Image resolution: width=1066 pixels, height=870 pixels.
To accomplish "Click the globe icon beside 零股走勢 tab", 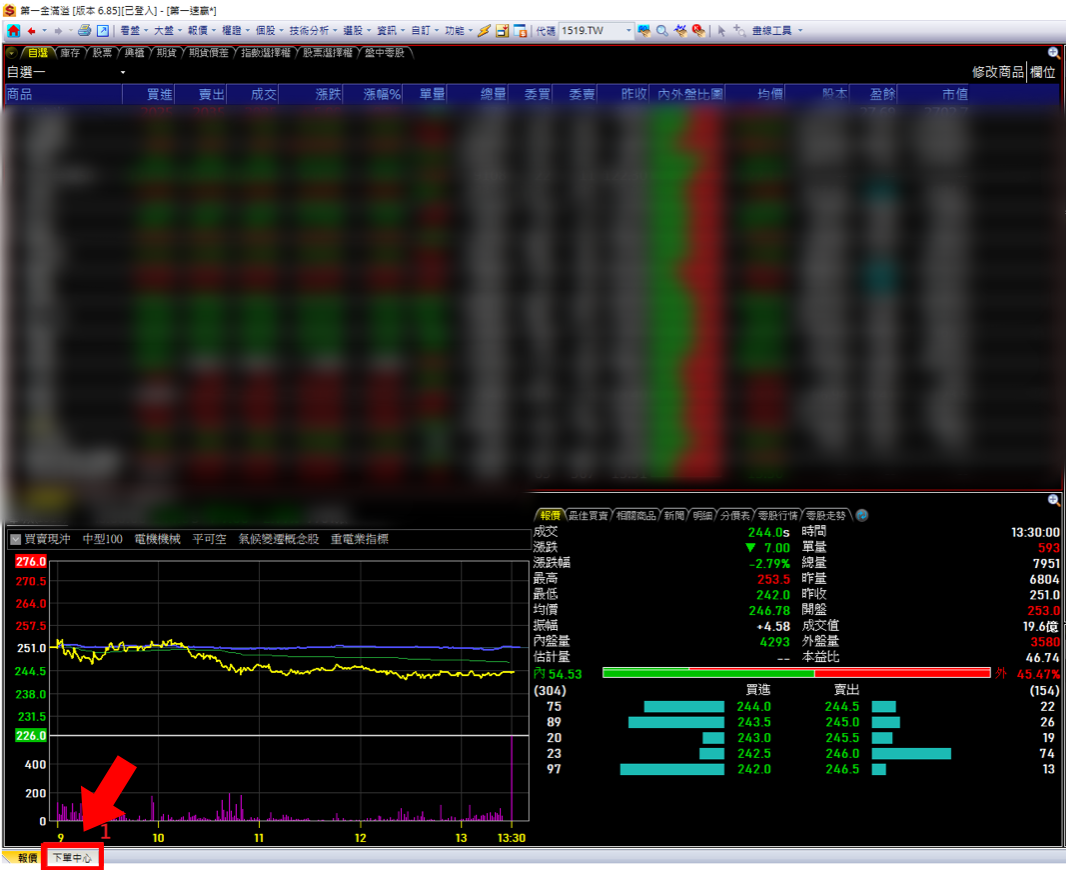I will tap(862, 516).
